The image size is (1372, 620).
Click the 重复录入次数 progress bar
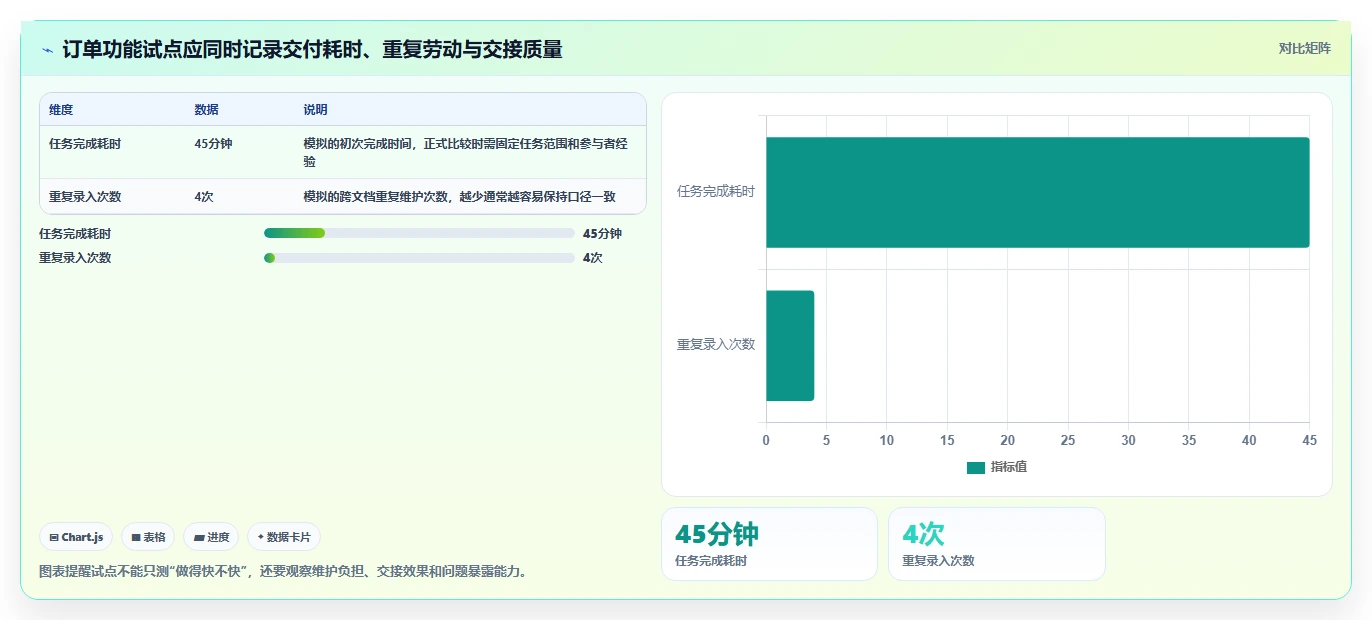pyautogui.click(x=419, y=257)
